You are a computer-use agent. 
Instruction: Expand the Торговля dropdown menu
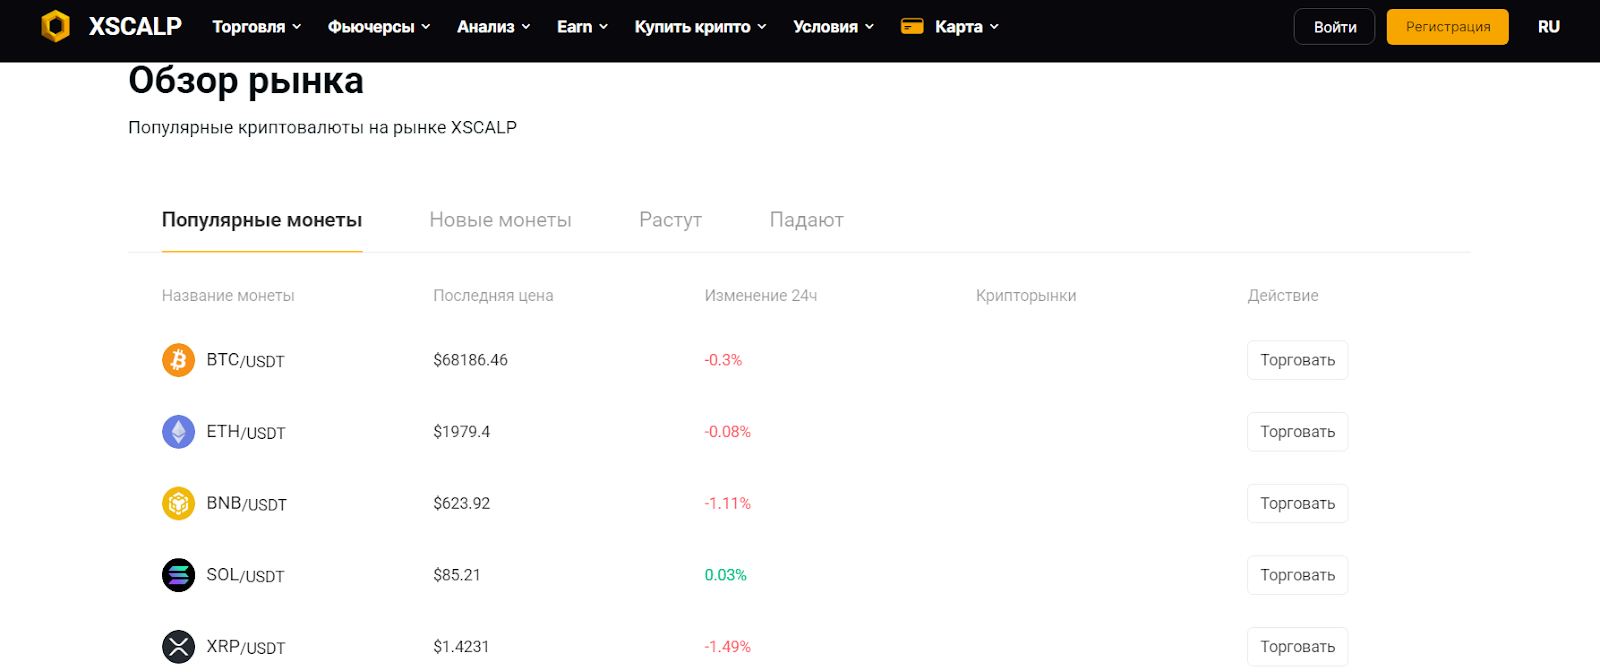pos(256,27)
